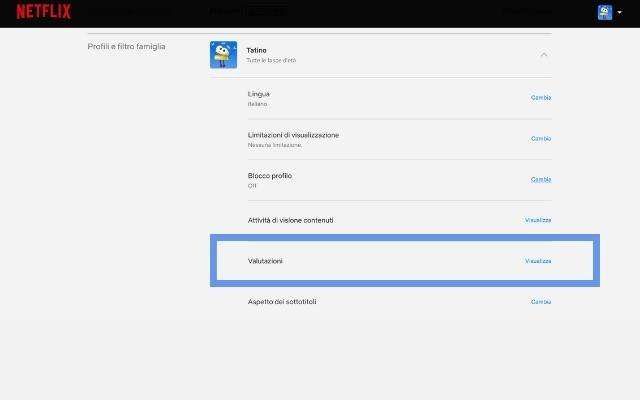Image resolution: width=640 pixels, height=400 pixels.
Task: Click the Blocco profilo label
Action: [x=270, y=176]
